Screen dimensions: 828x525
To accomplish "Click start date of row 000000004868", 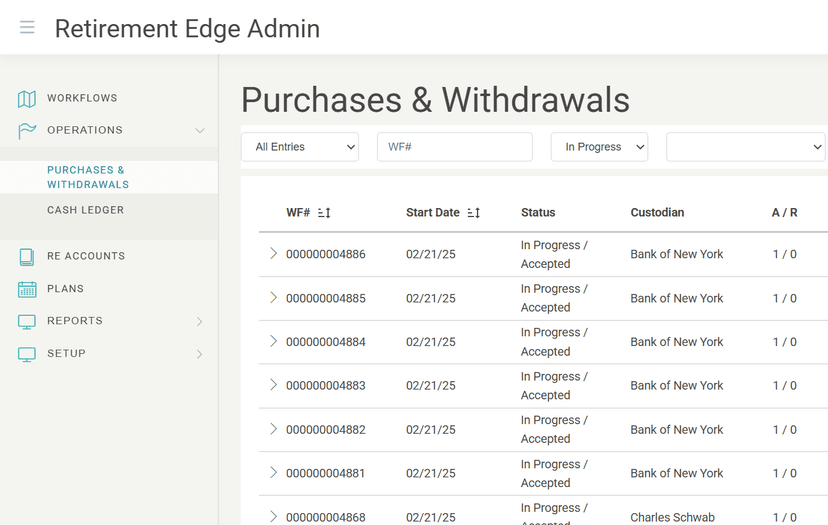I will [x=431, y=518].
